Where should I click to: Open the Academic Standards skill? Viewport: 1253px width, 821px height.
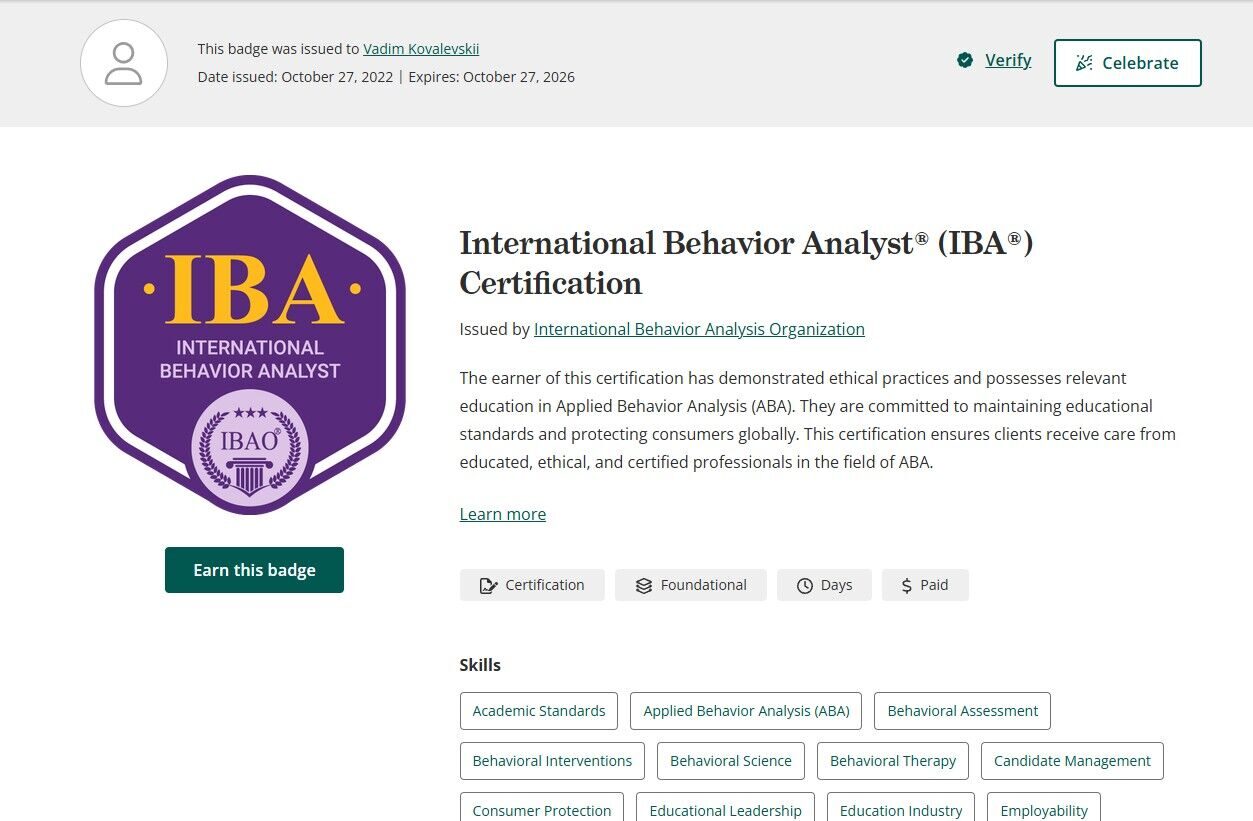539,711
